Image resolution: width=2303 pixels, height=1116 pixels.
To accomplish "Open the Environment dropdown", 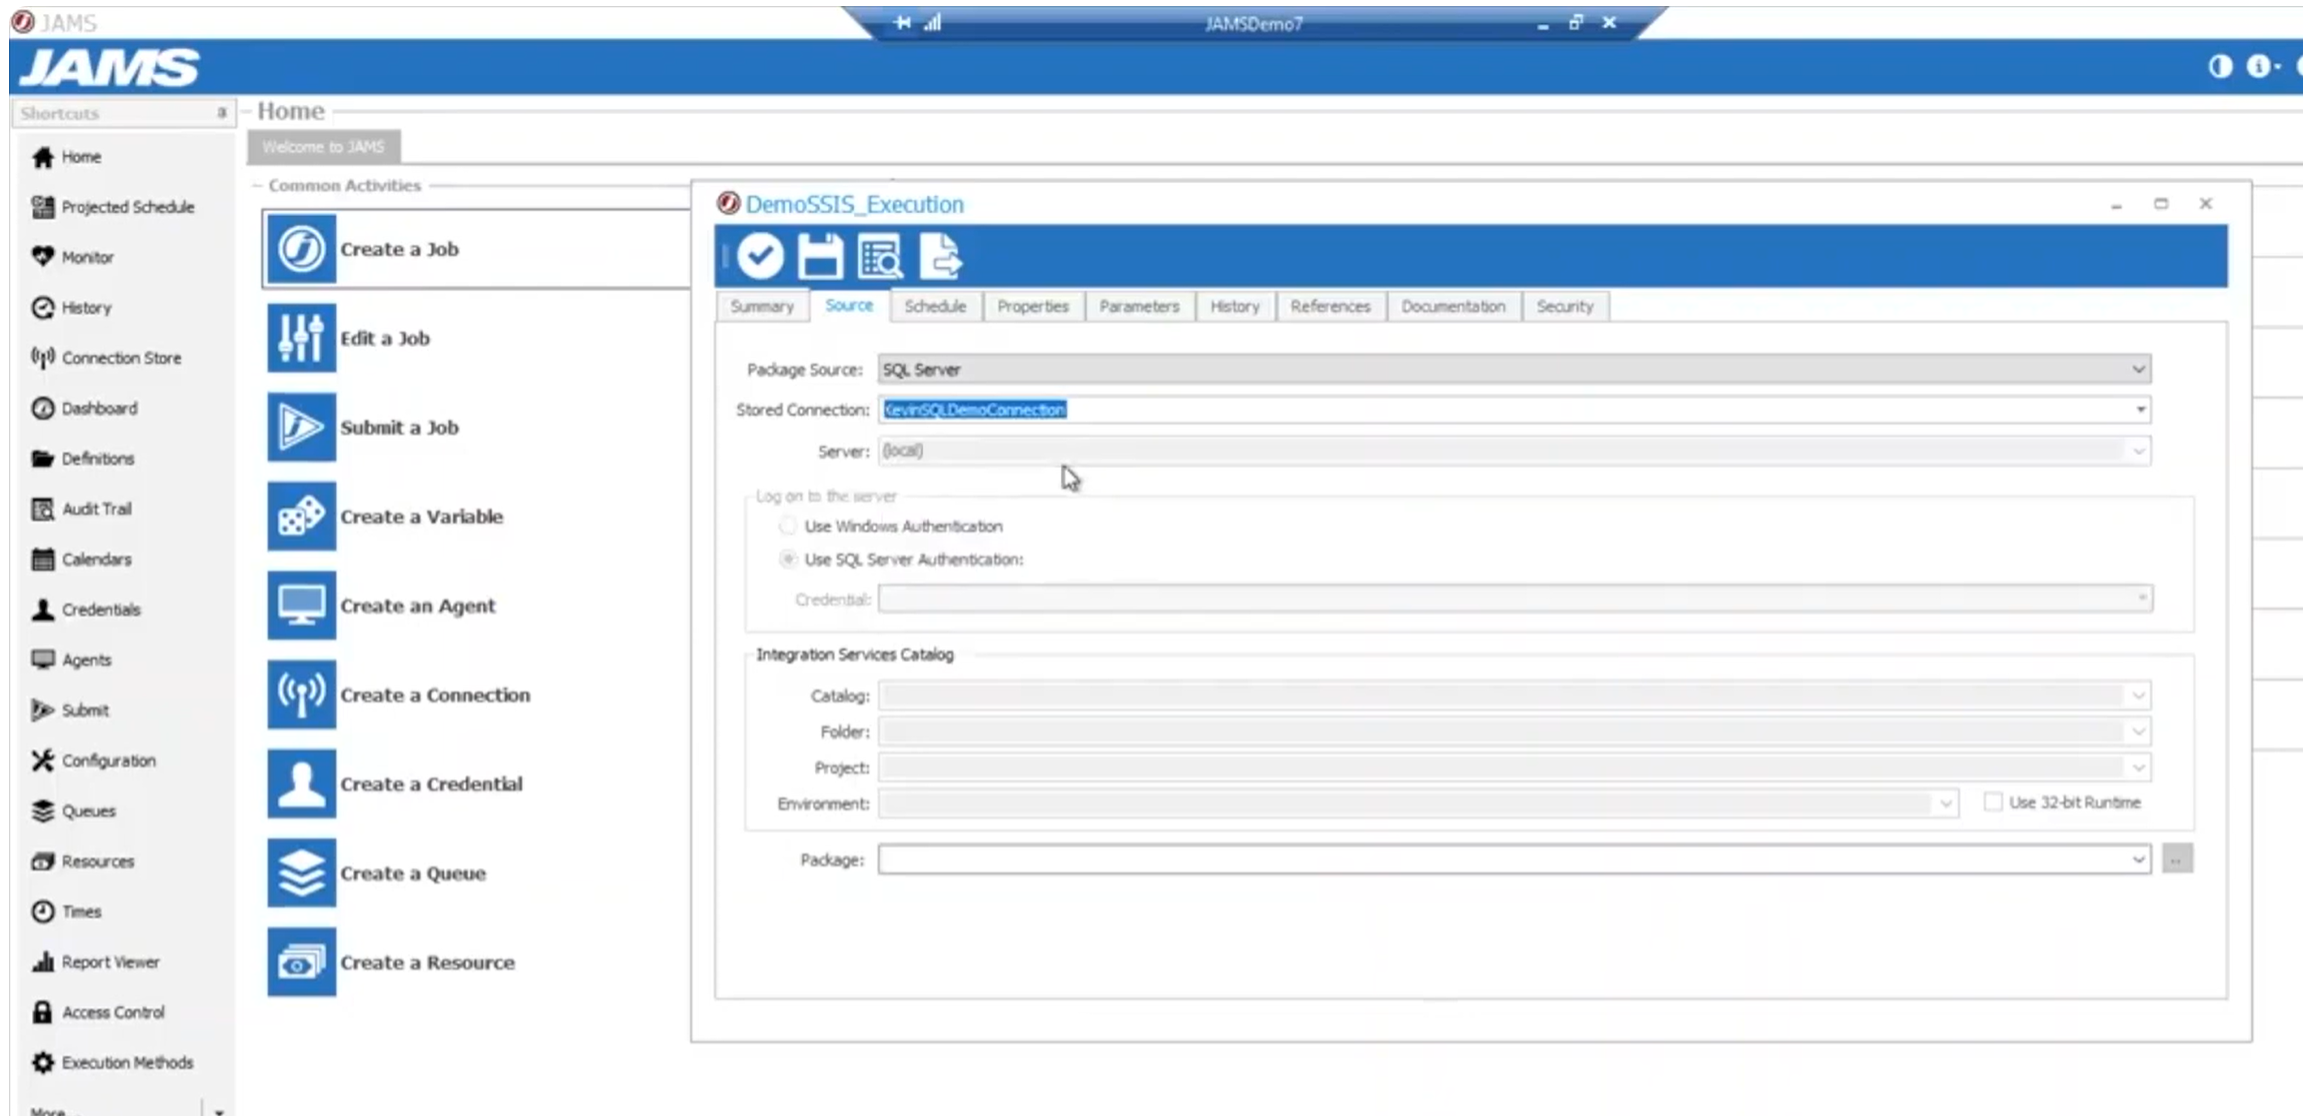I will point(1945,803).
